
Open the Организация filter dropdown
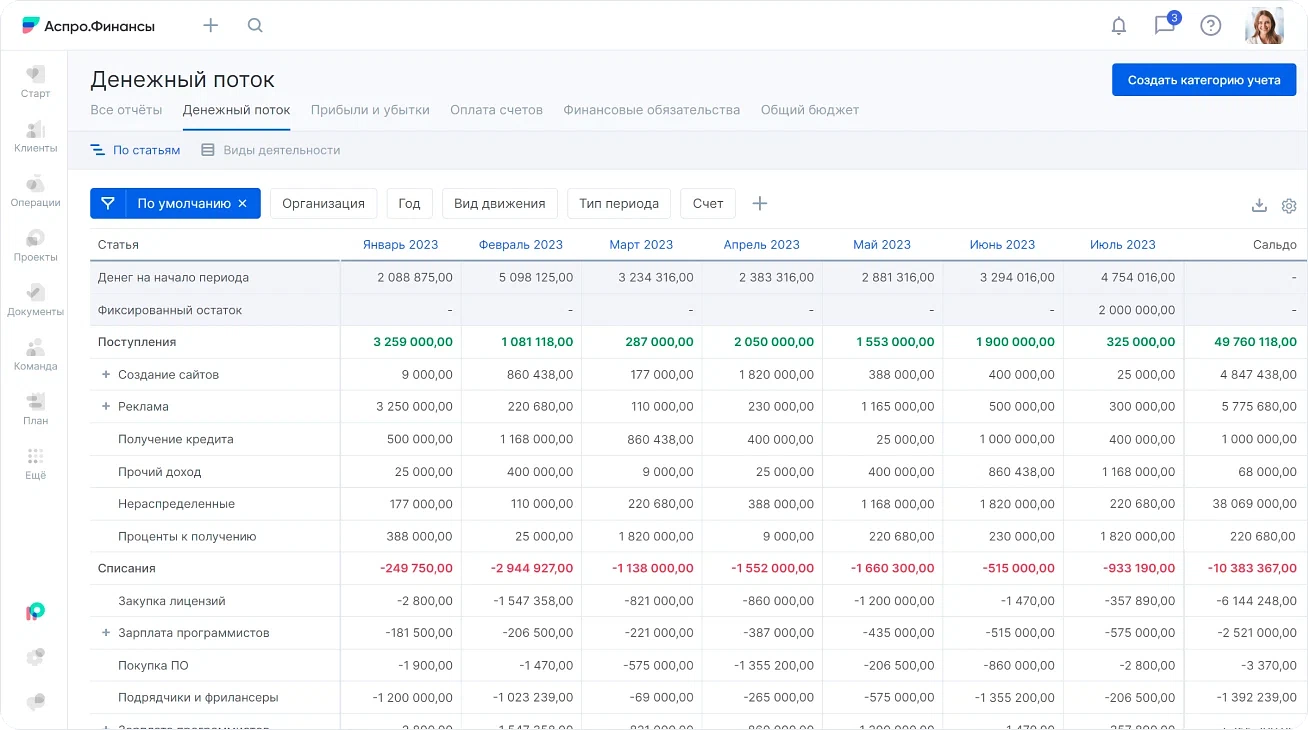click(x=323, y=203)
